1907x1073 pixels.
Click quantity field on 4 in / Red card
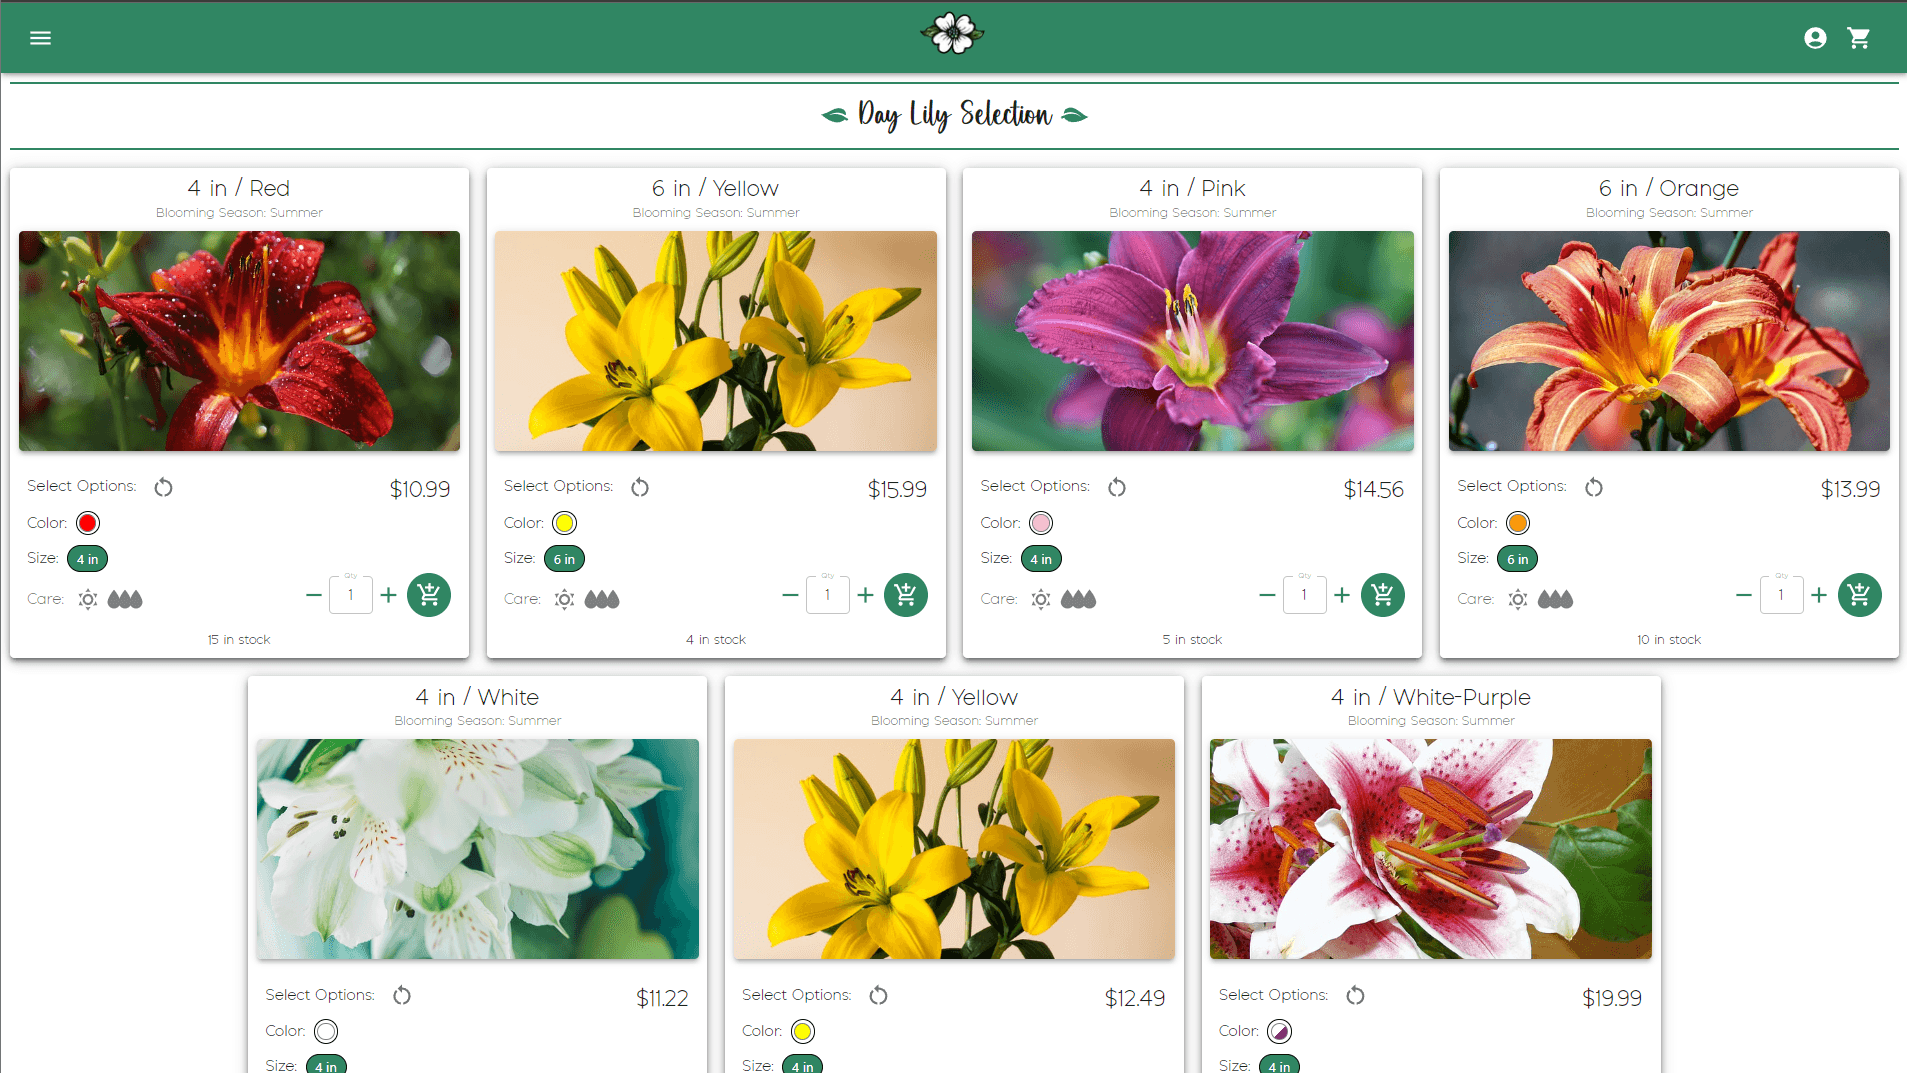pos(351,595)
